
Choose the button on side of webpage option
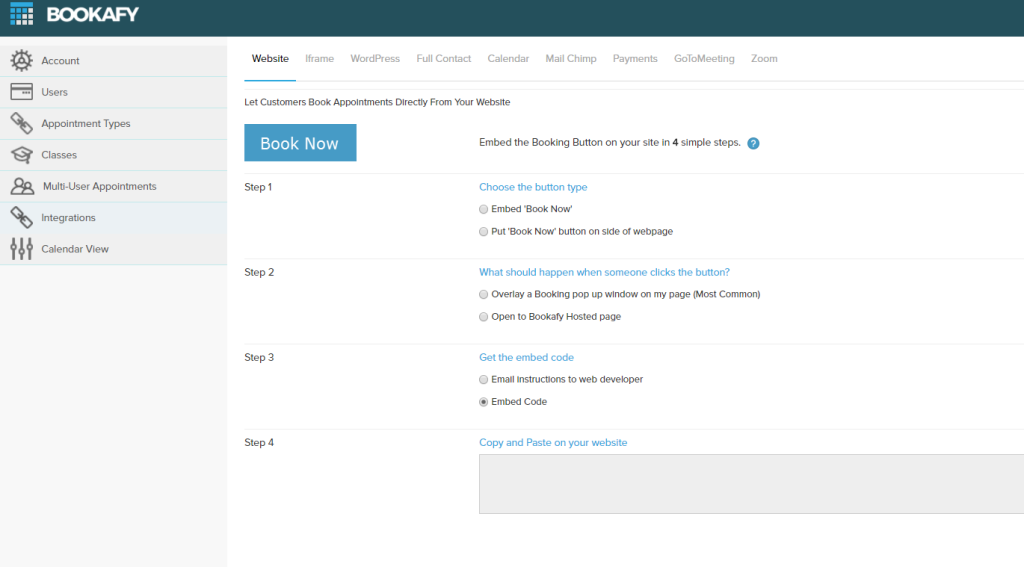[x=483, y=231]
